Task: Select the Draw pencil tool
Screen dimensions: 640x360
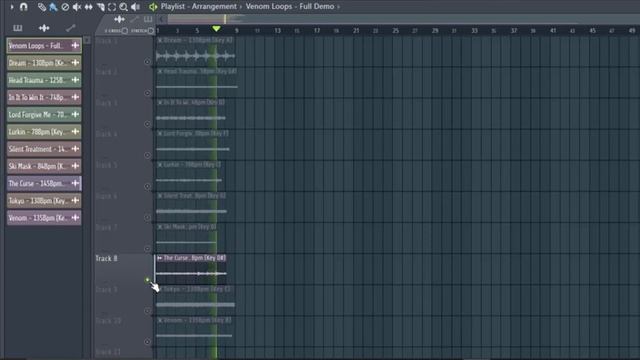Action: 42,7
